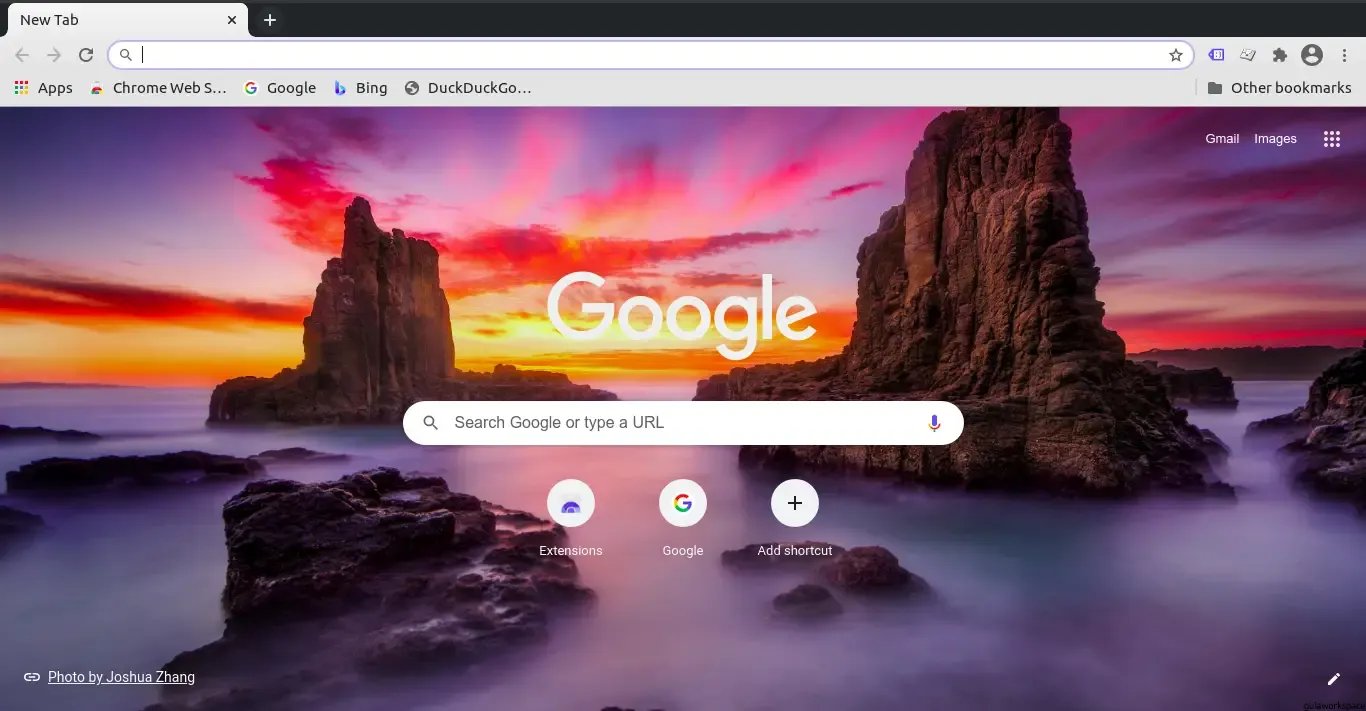This screenshot has width=1366, height=711.
Task: Click the second extension icon beside puzzle piece
Action: 1248,55
